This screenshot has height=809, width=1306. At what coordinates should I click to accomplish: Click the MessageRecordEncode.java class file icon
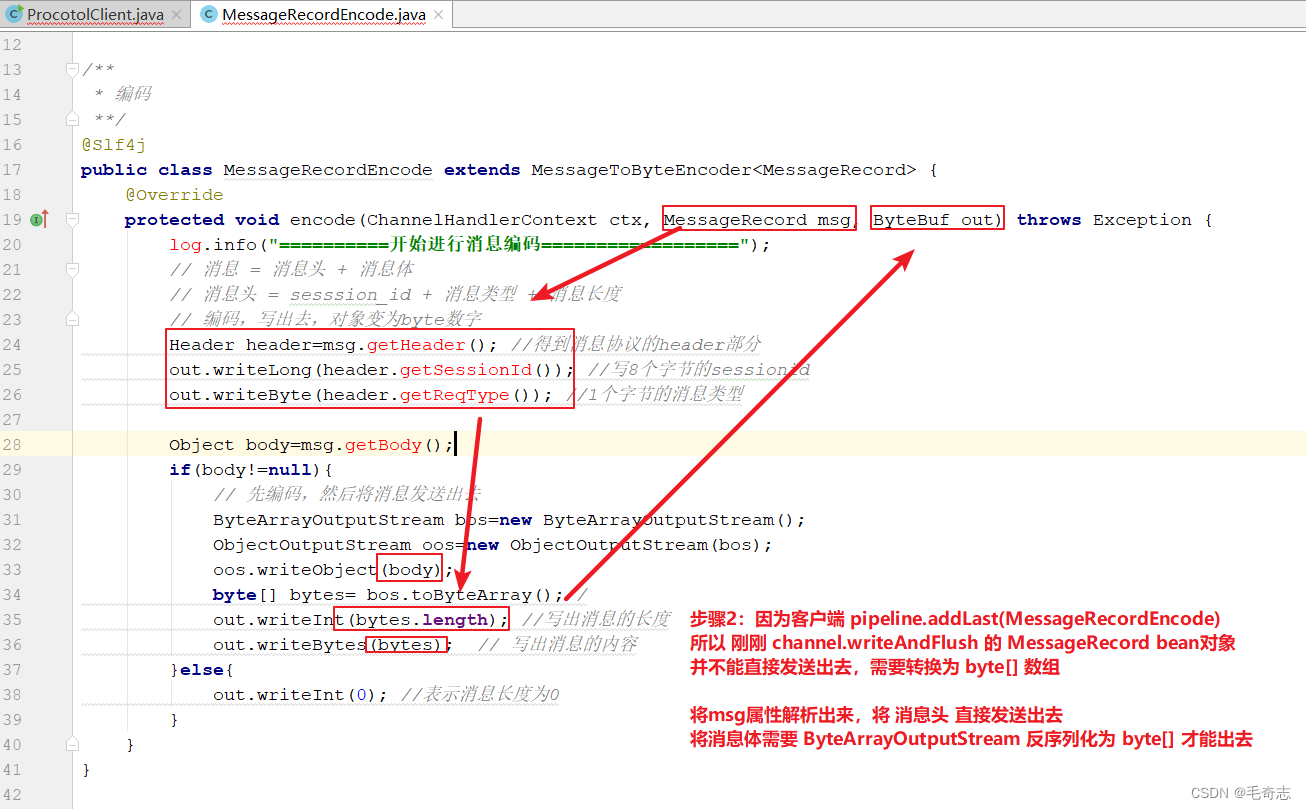coord(209,14)
